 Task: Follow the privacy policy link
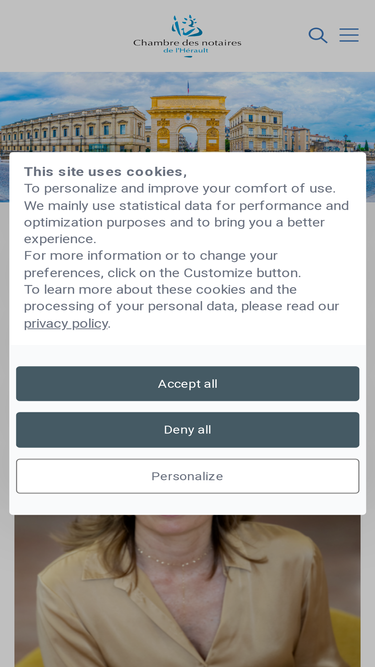tap(66, 324)
